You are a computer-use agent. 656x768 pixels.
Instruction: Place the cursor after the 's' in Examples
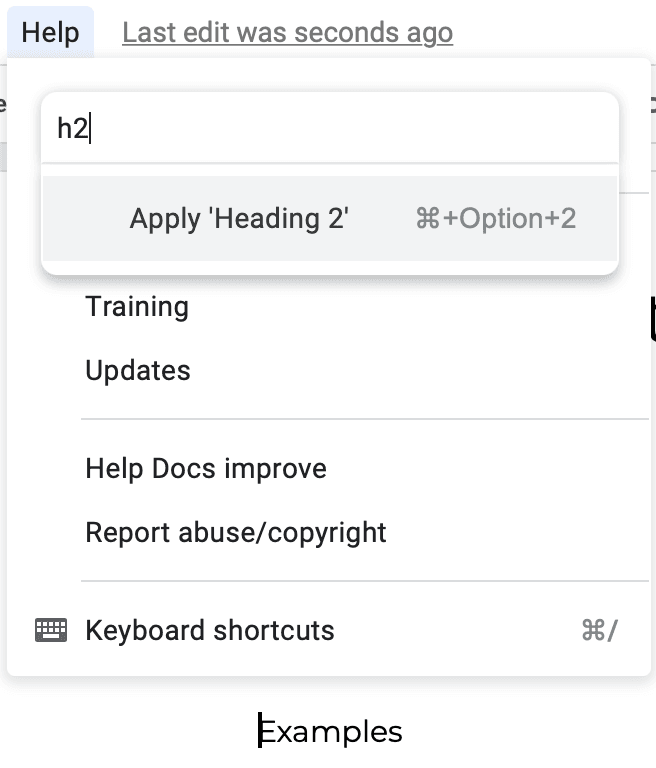click(x=403, y=732)
